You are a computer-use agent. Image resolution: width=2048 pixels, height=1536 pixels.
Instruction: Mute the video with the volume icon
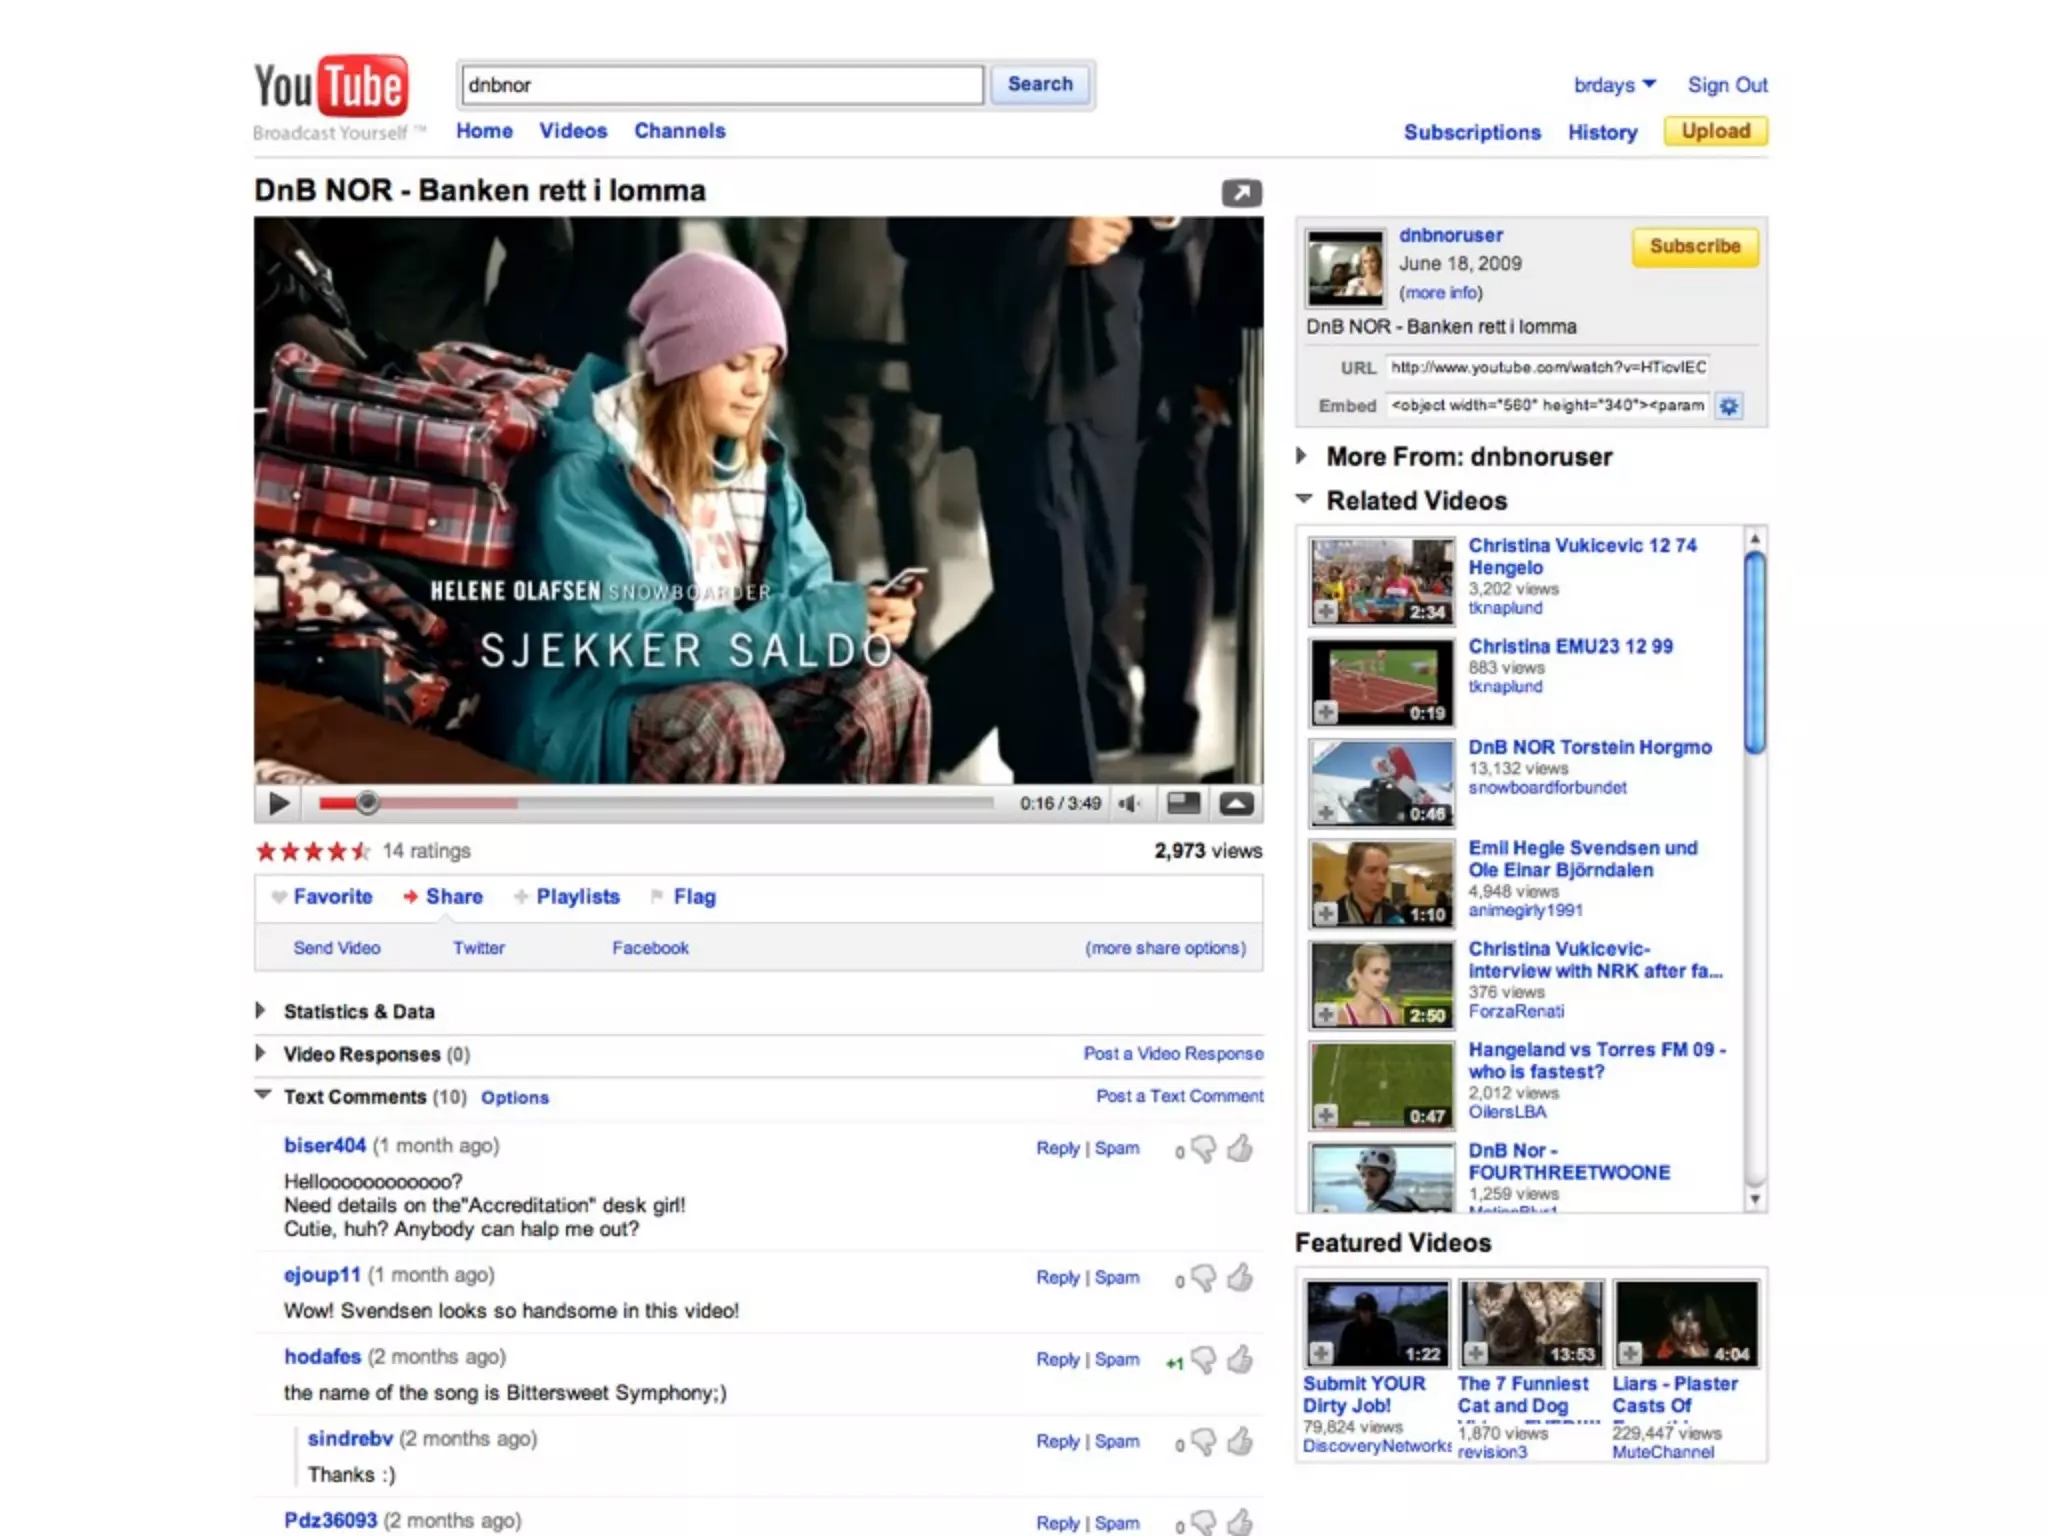(1129, 803)
